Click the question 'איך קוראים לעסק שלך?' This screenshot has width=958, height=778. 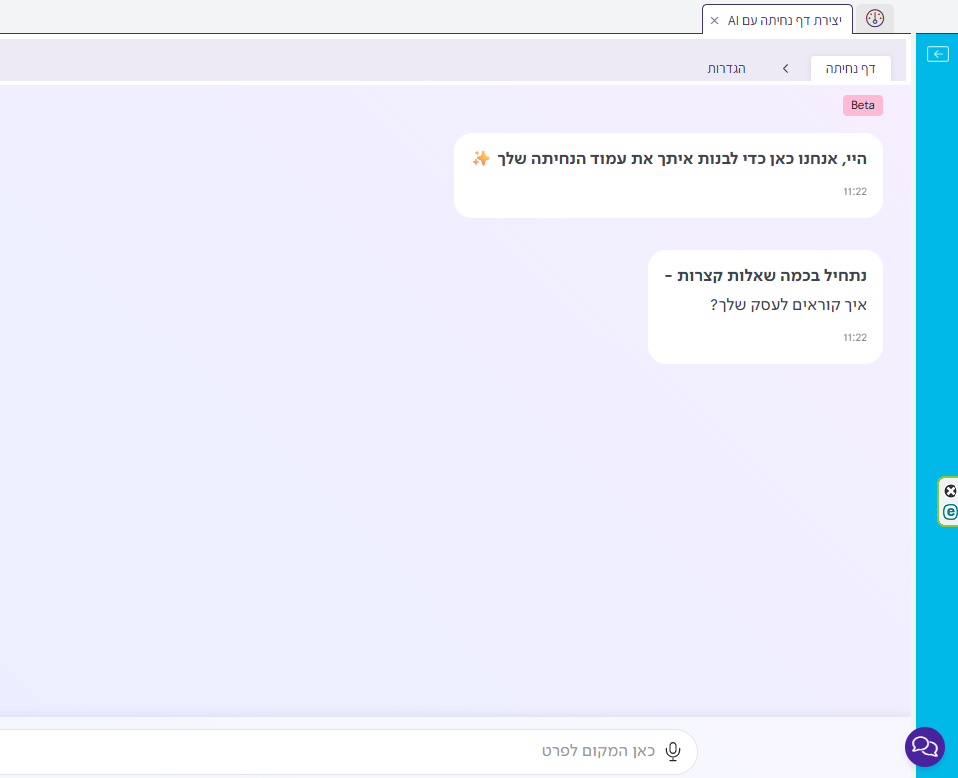point(788,304)
